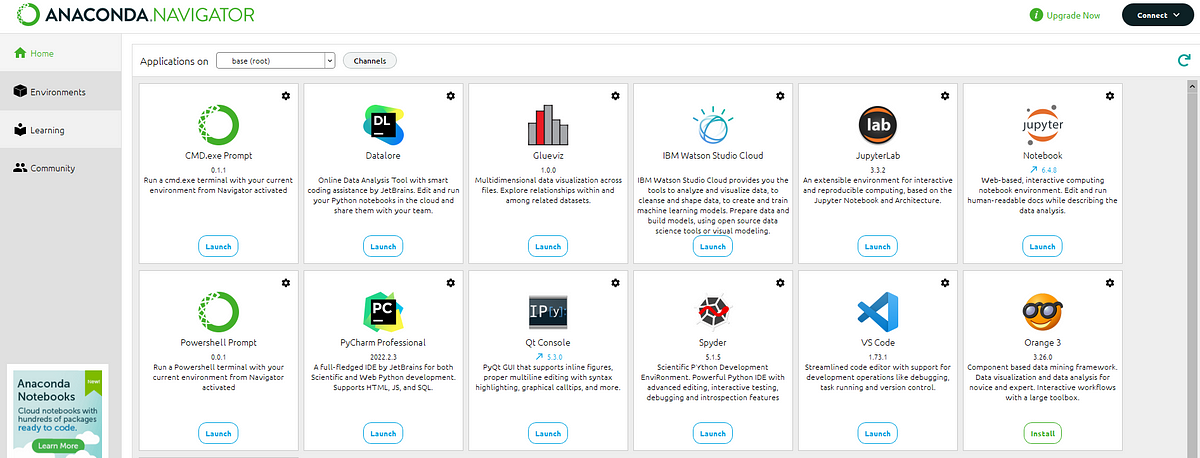Image resolution: width=1200 pixels, height=458 pixels.
Task: Click the Spyder app icon
Action: [x=712, y=312]
